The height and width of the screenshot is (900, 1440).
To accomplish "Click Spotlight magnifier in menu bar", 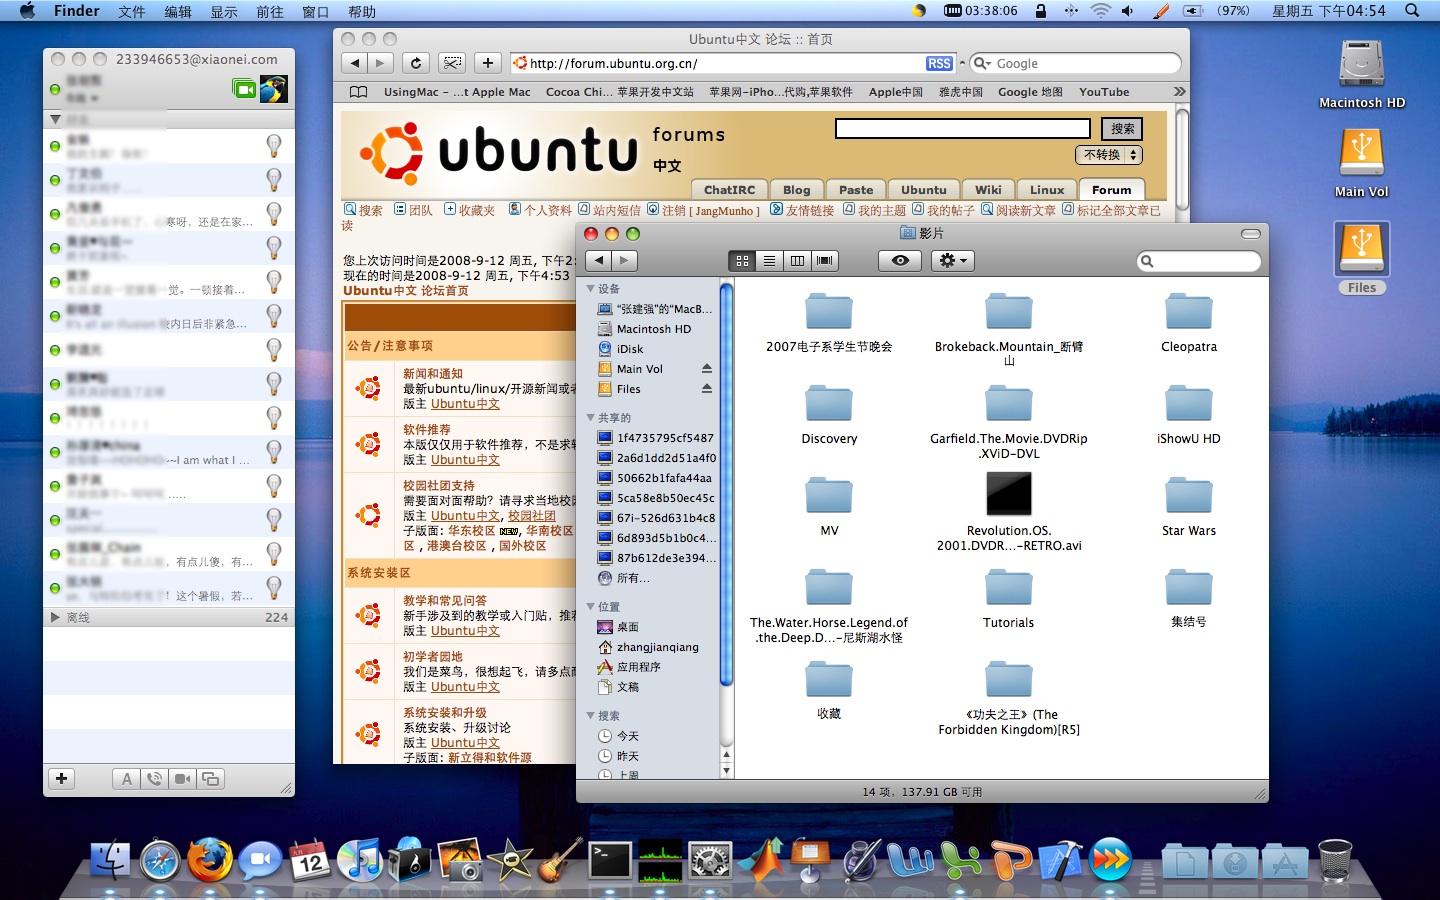I will coord(1412,10).
